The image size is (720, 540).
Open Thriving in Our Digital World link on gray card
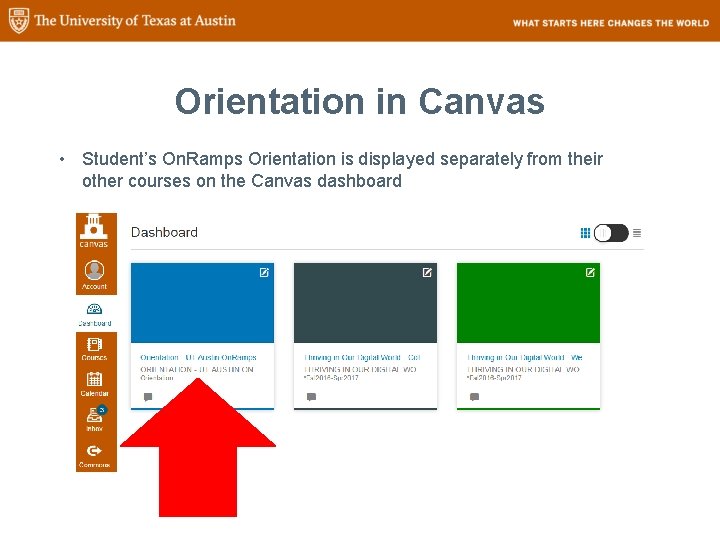point(362,357)
